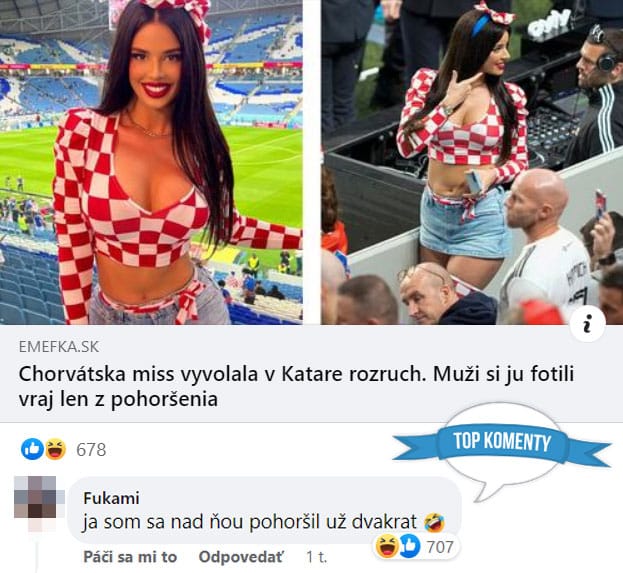Open the 707 comment reactions count
623x573 pixels.
[440, 547]
